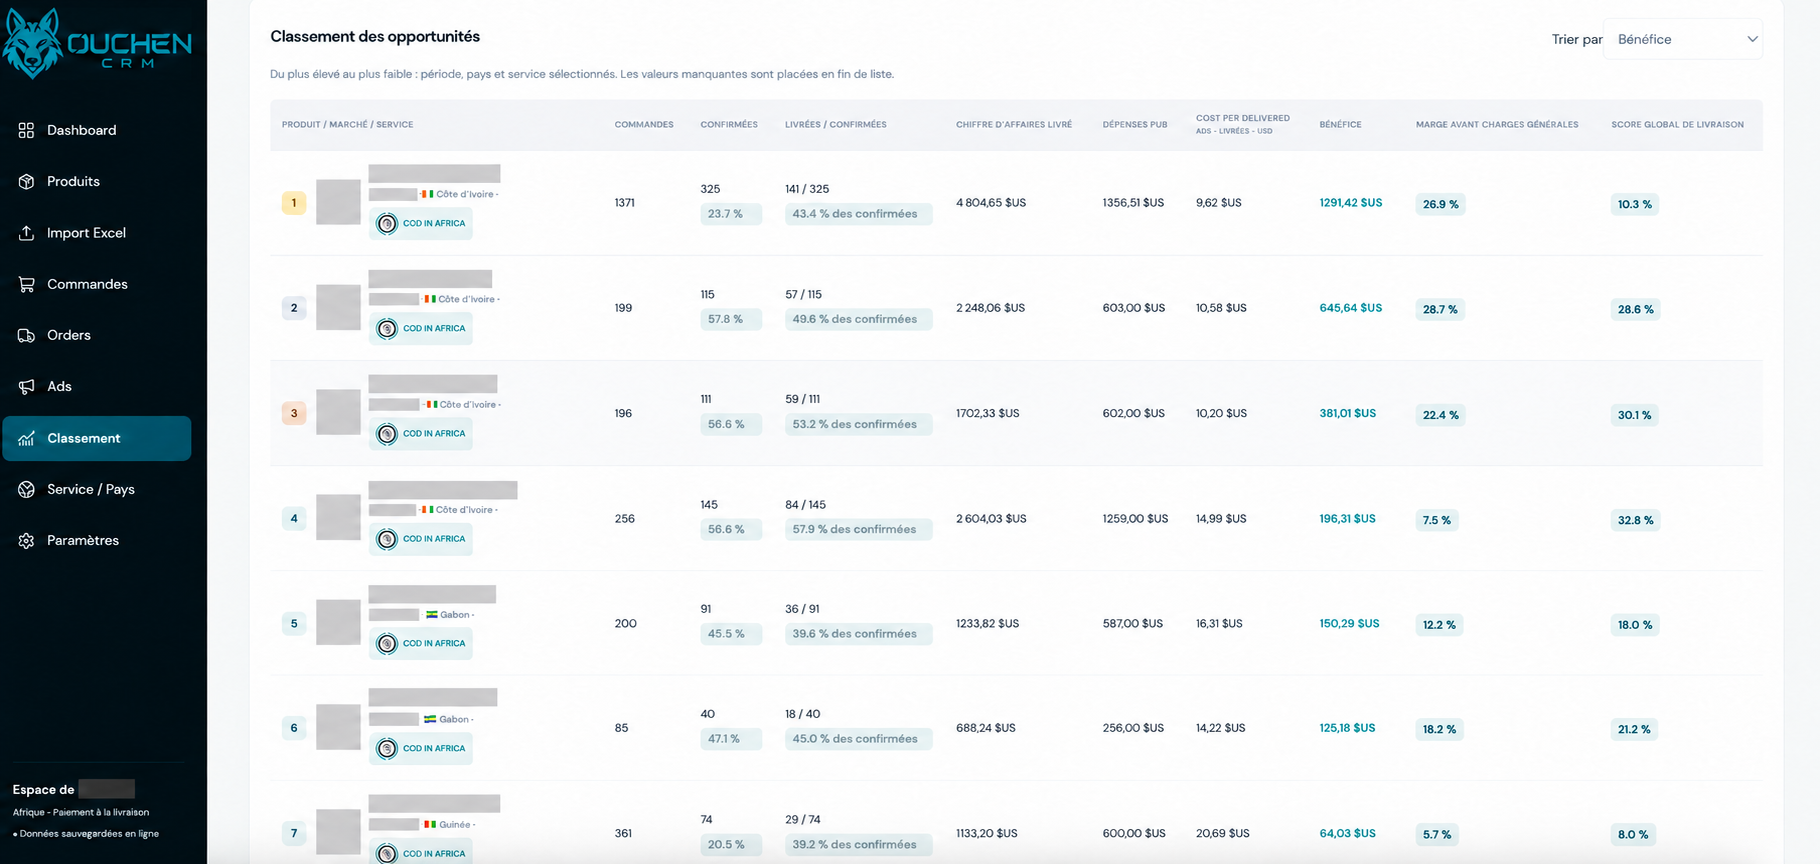Image resolution: width=1820 pixels, height=864 pixels.
Task: Click the SCORE GLOBAL DE LIVRAISON column header
Action: coord(1677,125)
